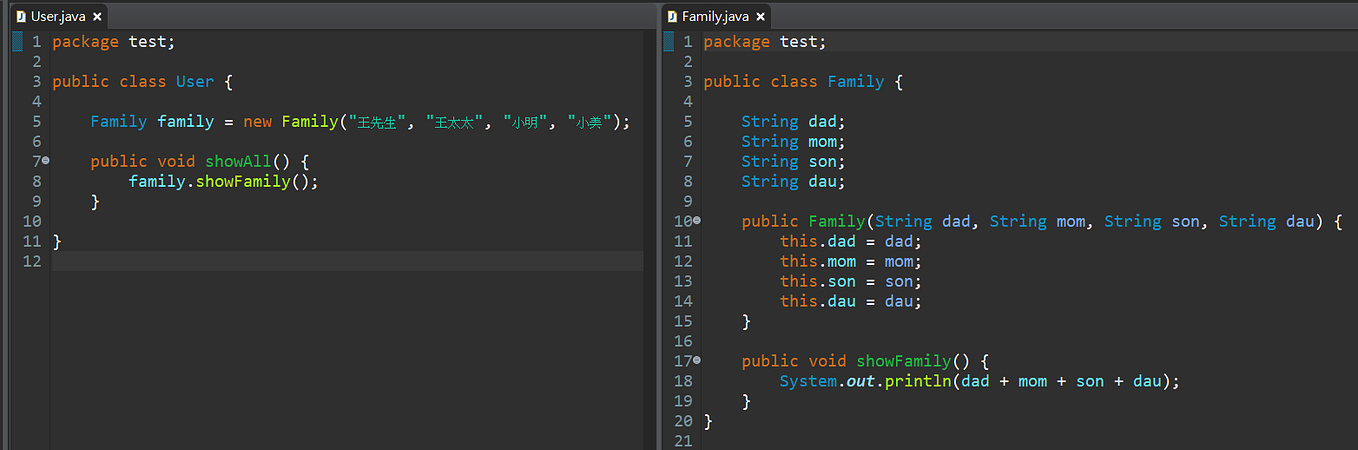The height and width of the screenshot is (450, 1358).
Task: Click the class name Family in 'public class Family'
Action: [x=856, y=82]
